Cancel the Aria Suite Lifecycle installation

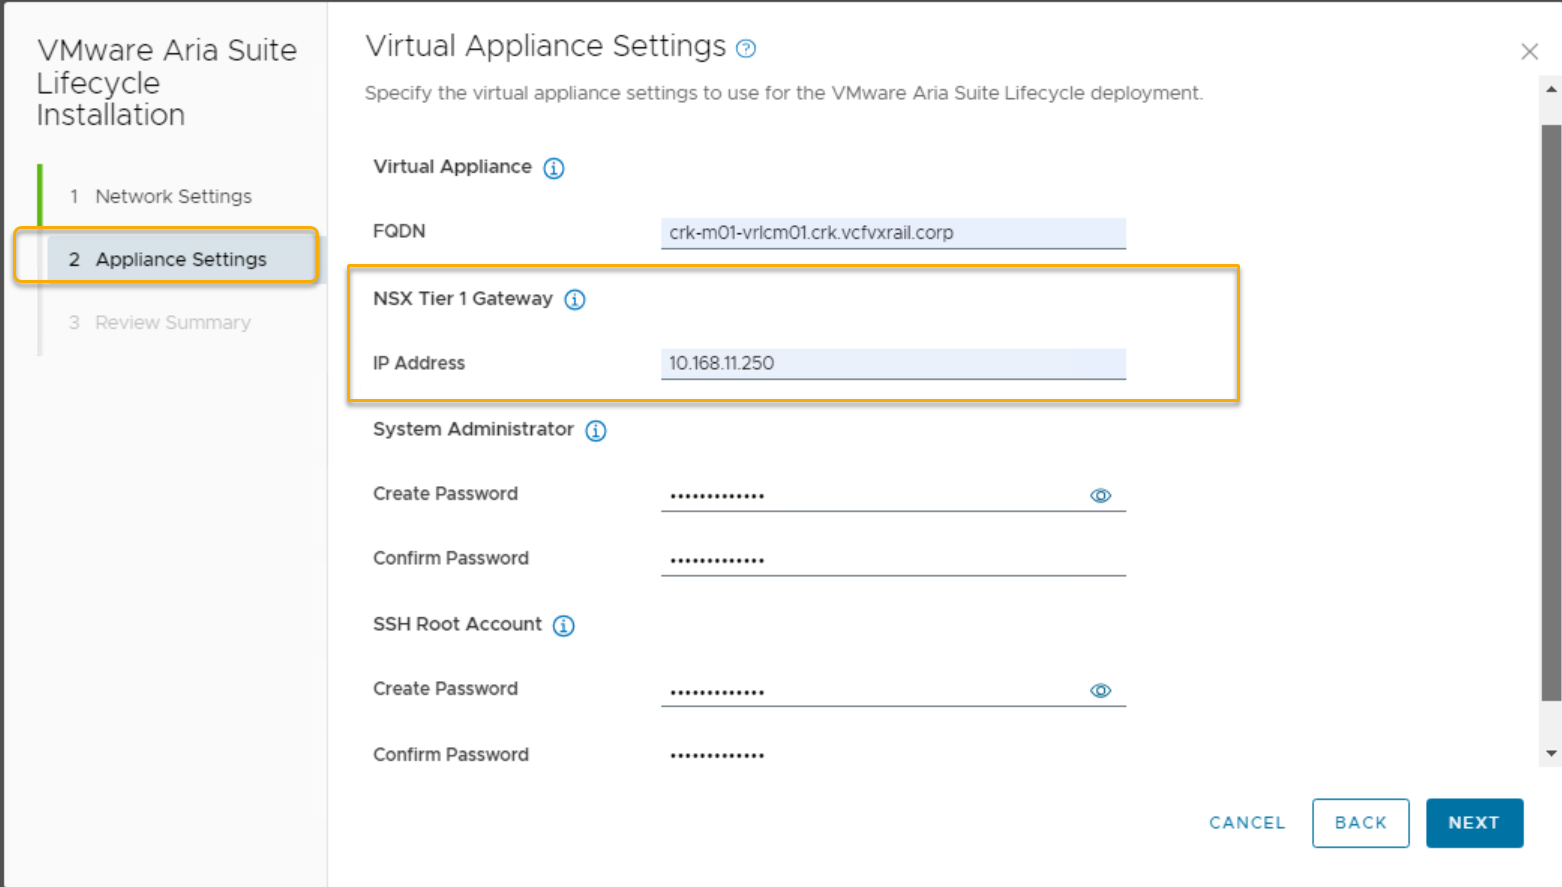point(1246,823)
